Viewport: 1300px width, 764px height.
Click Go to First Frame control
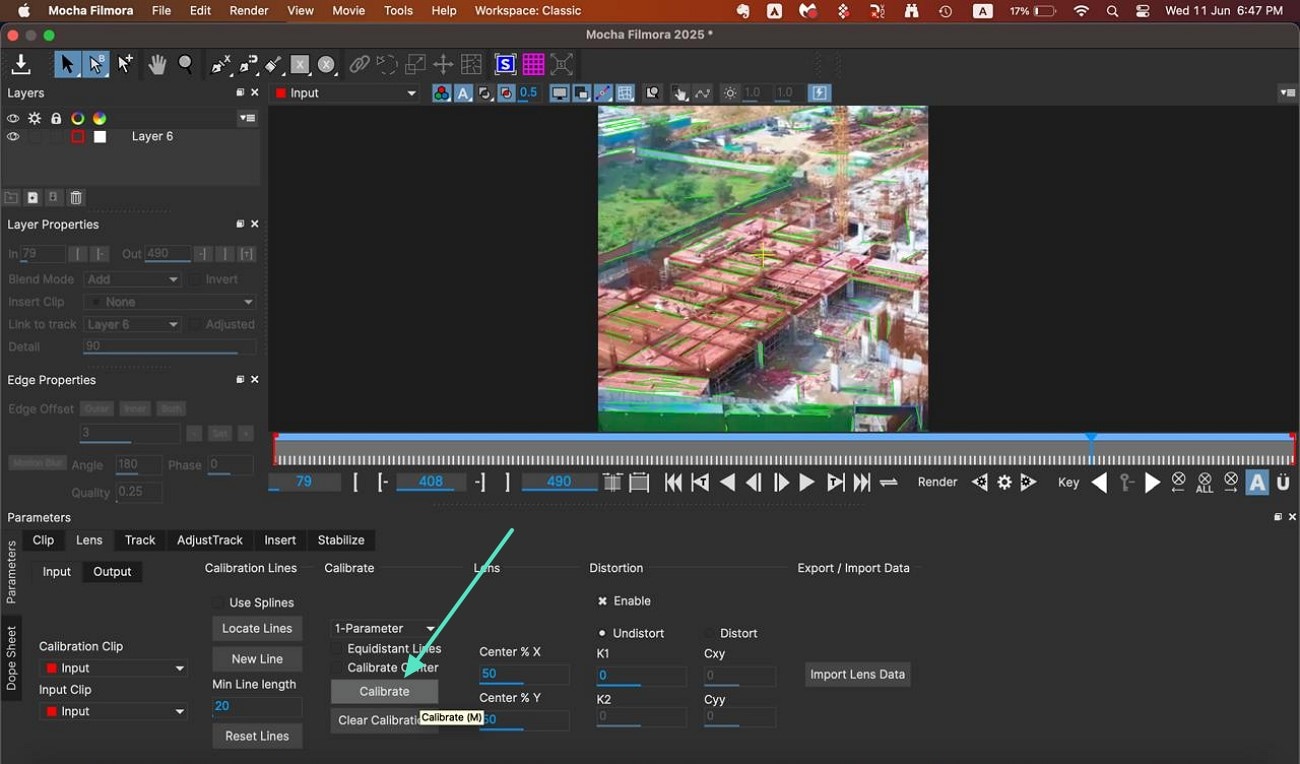pyautogui.click(x=673, y=482)
